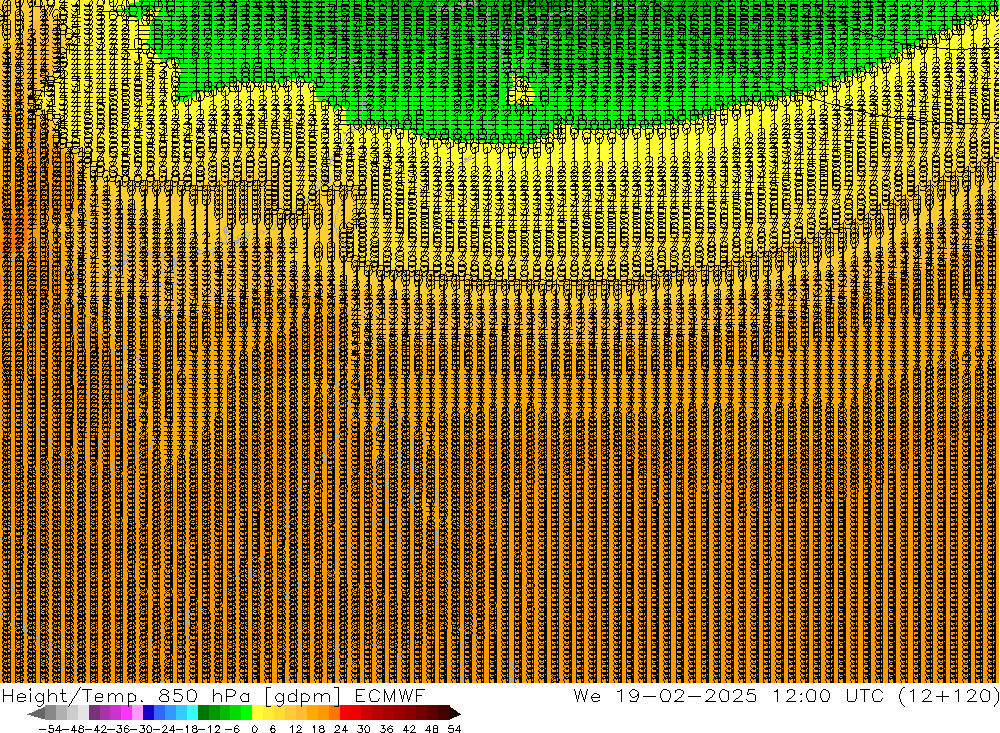Click the '-12' legend label

pyautogui.click(x=209, y=729)
